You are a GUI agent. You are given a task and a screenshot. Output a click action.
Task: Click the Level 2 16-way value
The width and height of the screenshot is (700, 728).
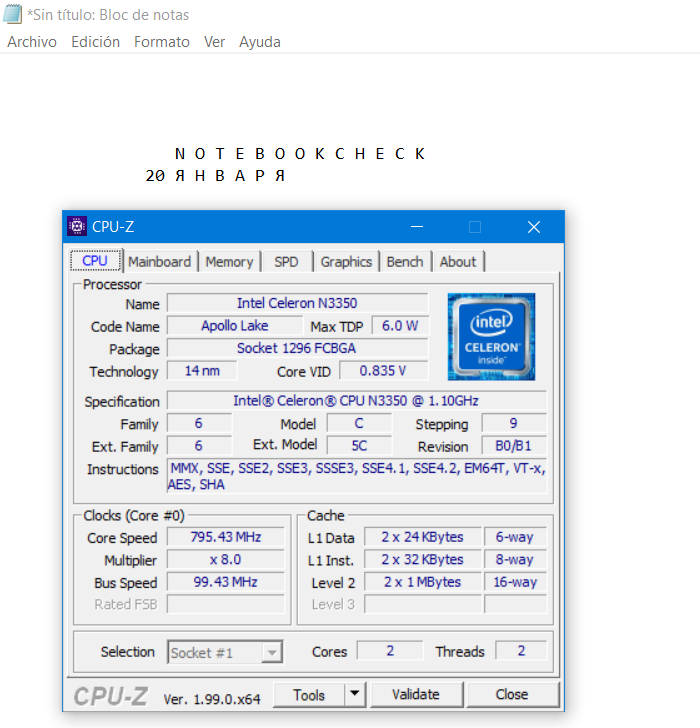coord(515,582)
